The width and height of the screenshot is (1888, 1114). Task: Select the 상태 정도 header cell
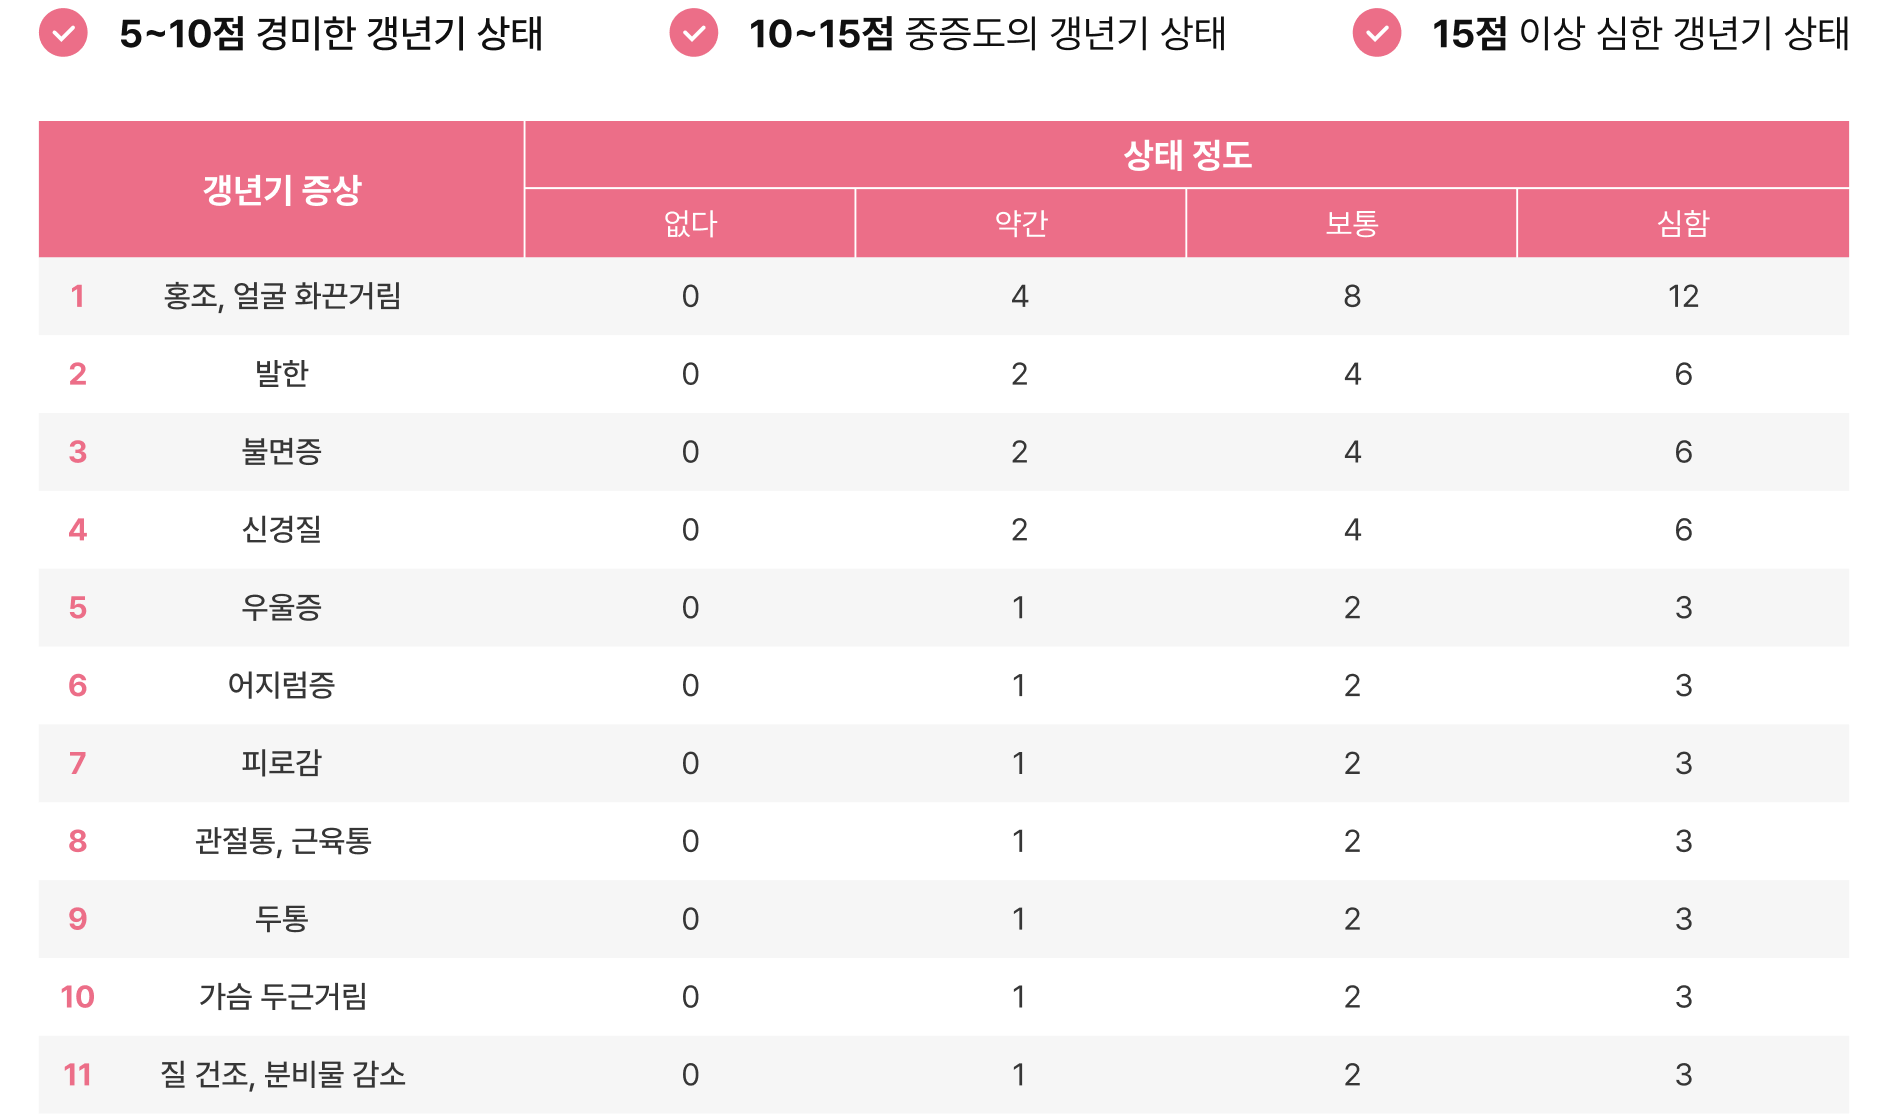point(1187,155)
